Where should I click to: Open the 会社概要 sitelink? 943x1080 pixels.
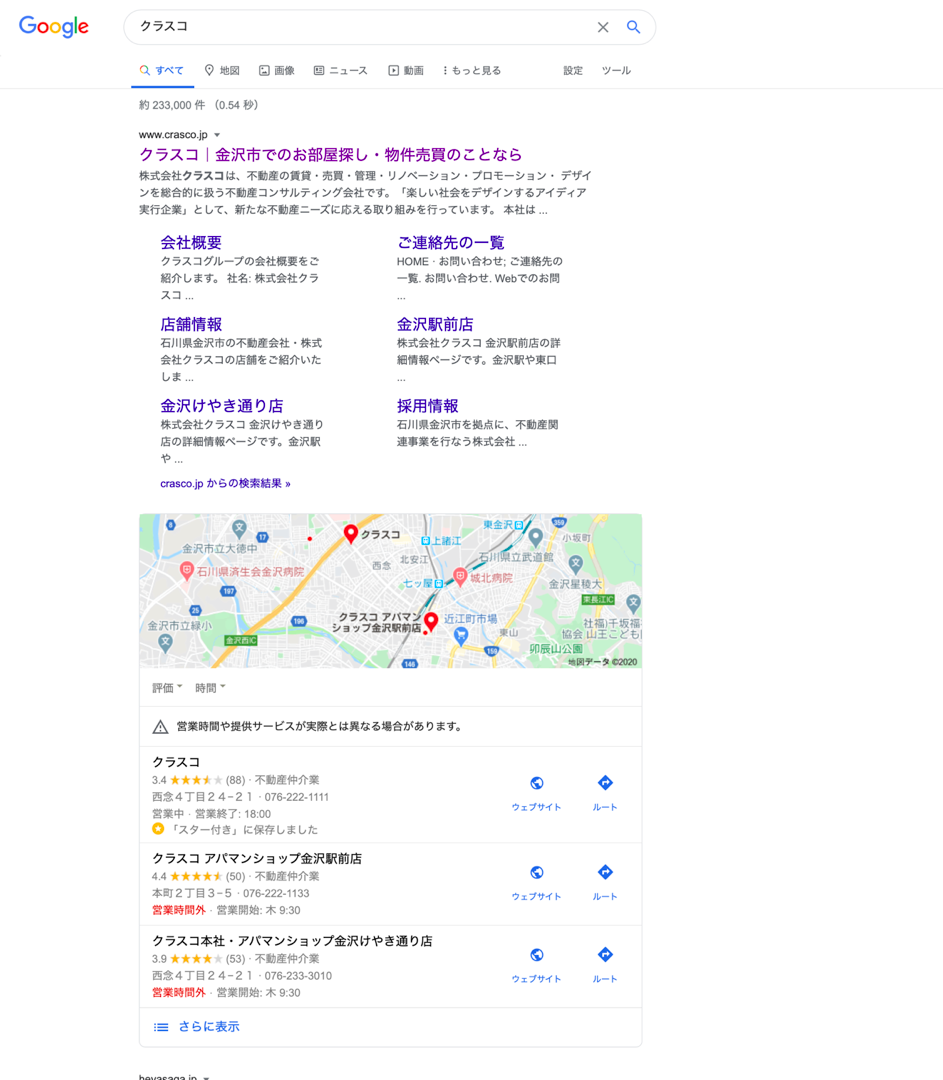(191, 242)
